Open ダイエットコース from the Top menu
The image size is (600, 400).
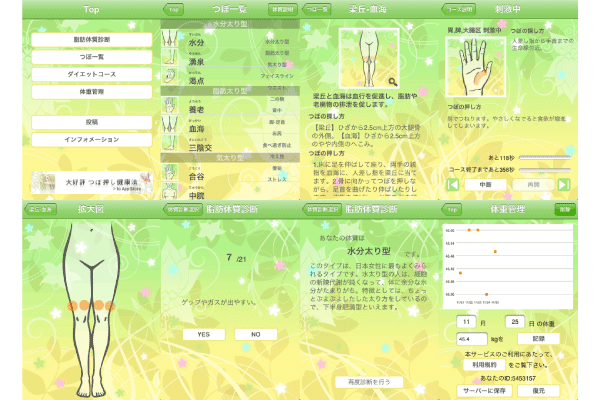click(x=78, y=75)
